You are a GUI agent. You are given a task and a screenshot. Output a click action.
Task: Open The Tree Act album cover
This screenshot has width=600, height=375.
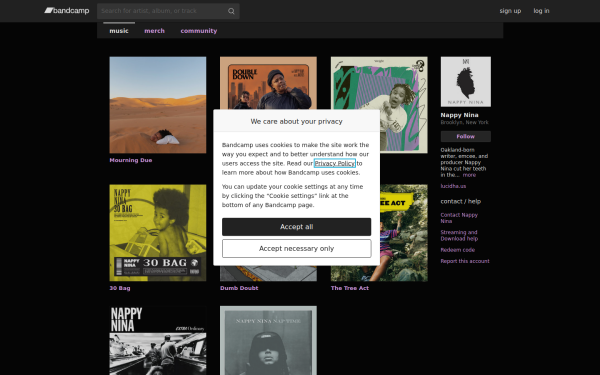tap(404, 233)
